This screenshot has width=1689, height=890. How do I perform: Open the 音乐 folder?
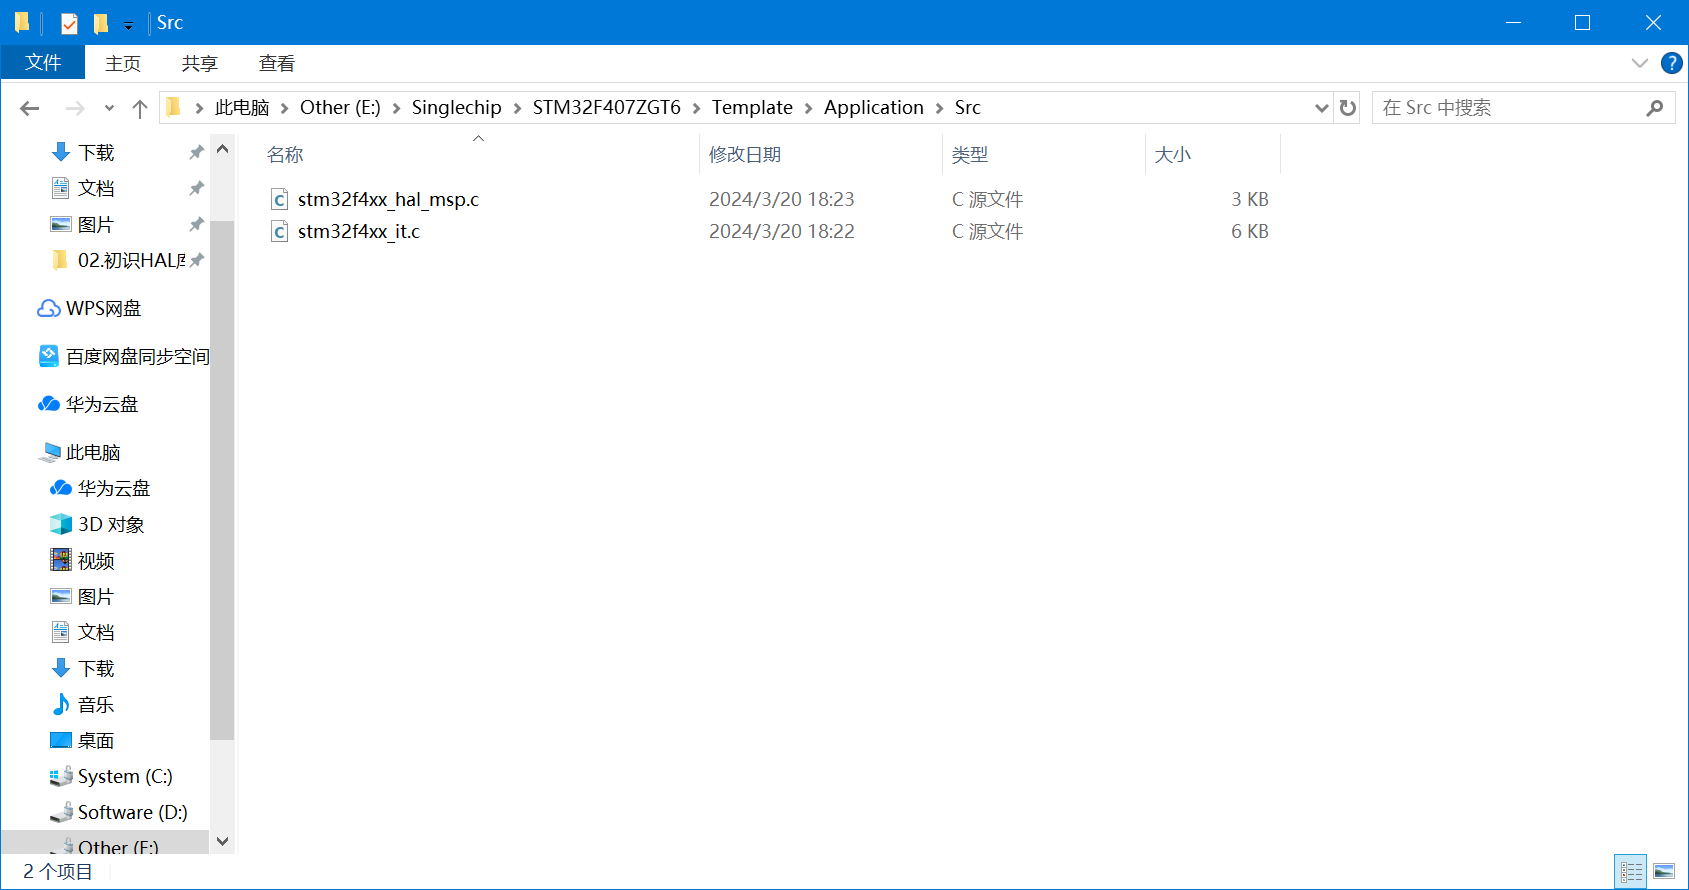coord(96,704)
